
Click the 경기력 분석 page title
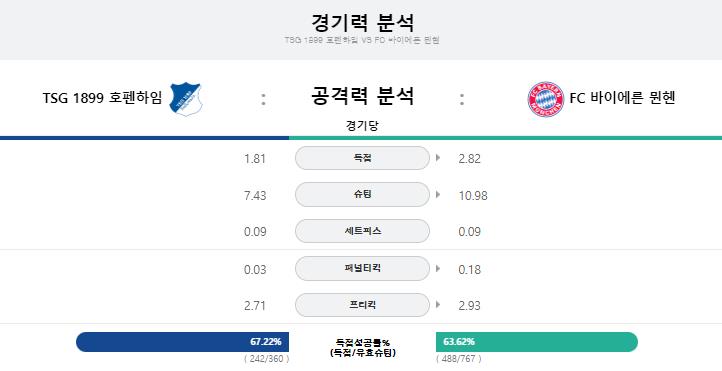tap(362, 23)
